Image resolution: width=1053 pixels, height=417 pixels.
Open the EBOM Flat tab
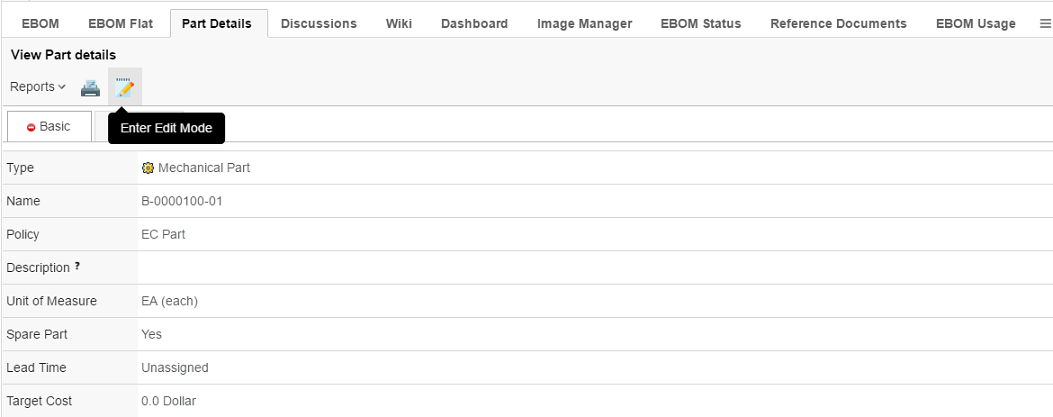pos(120,24)
